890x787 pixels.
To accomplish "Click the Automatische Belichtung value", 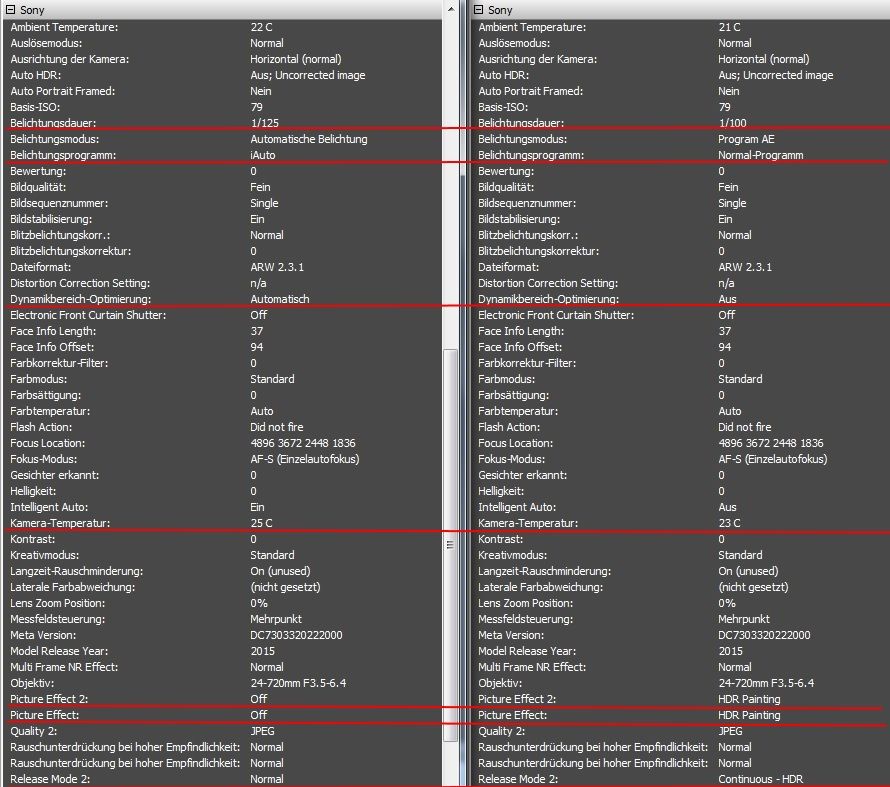I will click(308, 139).
